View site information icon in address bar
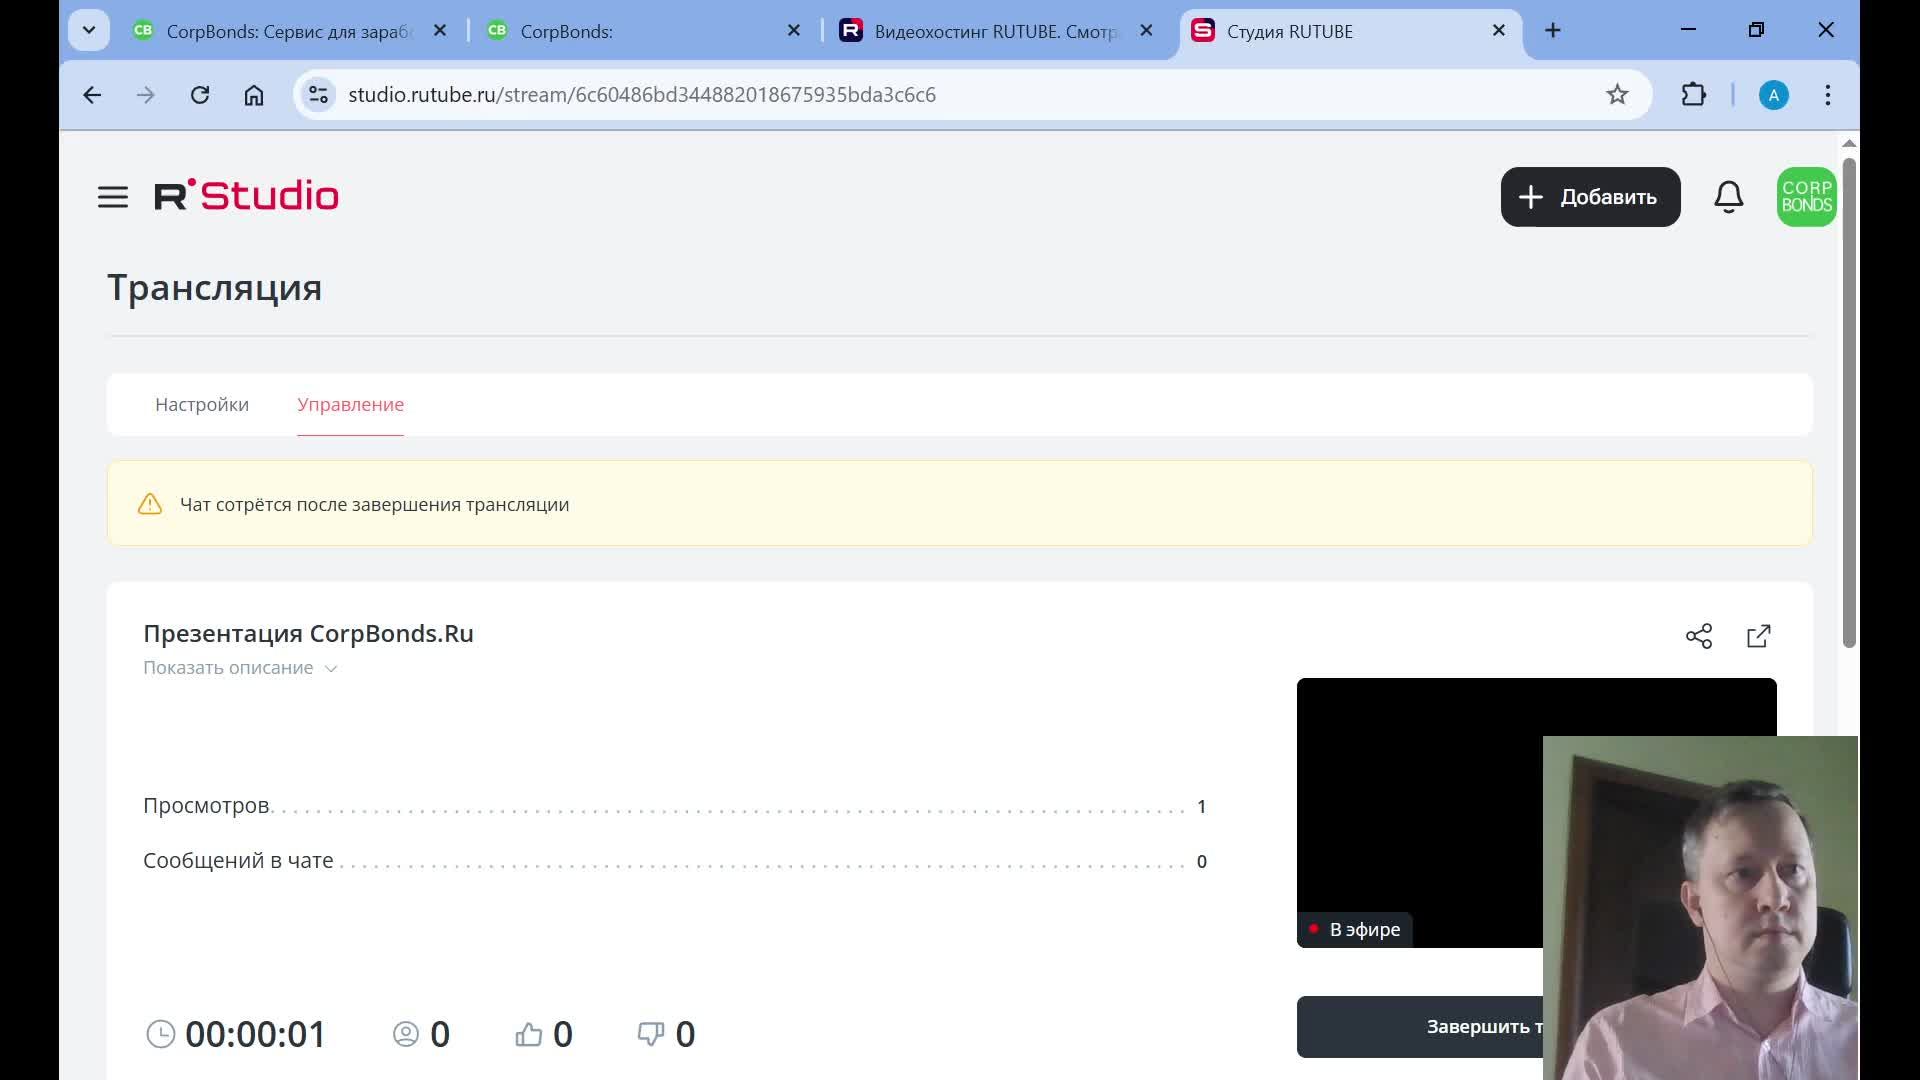The image size is (1920, 1080). [318, 95]
